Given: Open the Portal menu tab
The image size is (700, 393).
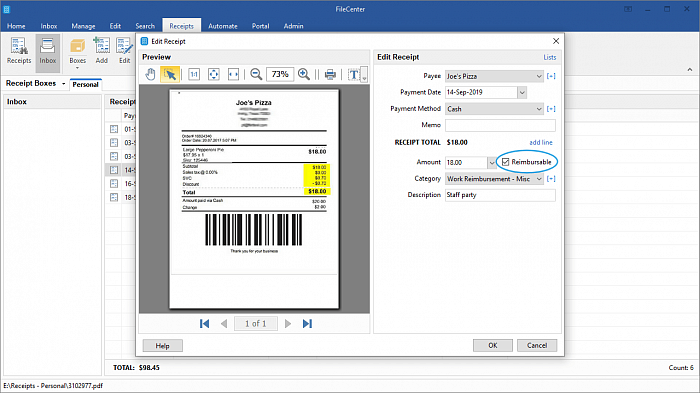Looking at the screenshot, I should pyautogui.click(x=260, y=26).
